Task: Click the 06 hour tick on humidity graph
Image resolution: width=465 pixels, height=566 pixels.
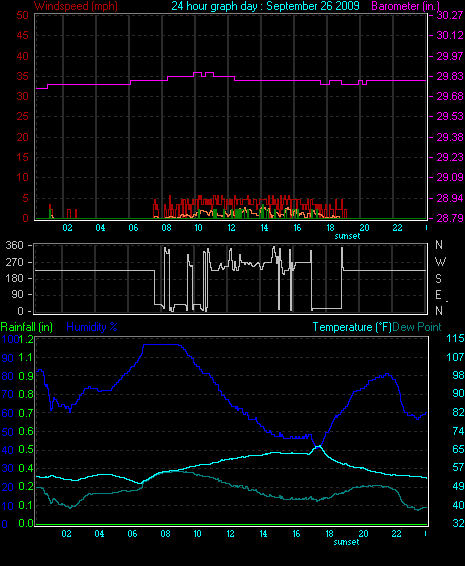Action: click(132, 534)
